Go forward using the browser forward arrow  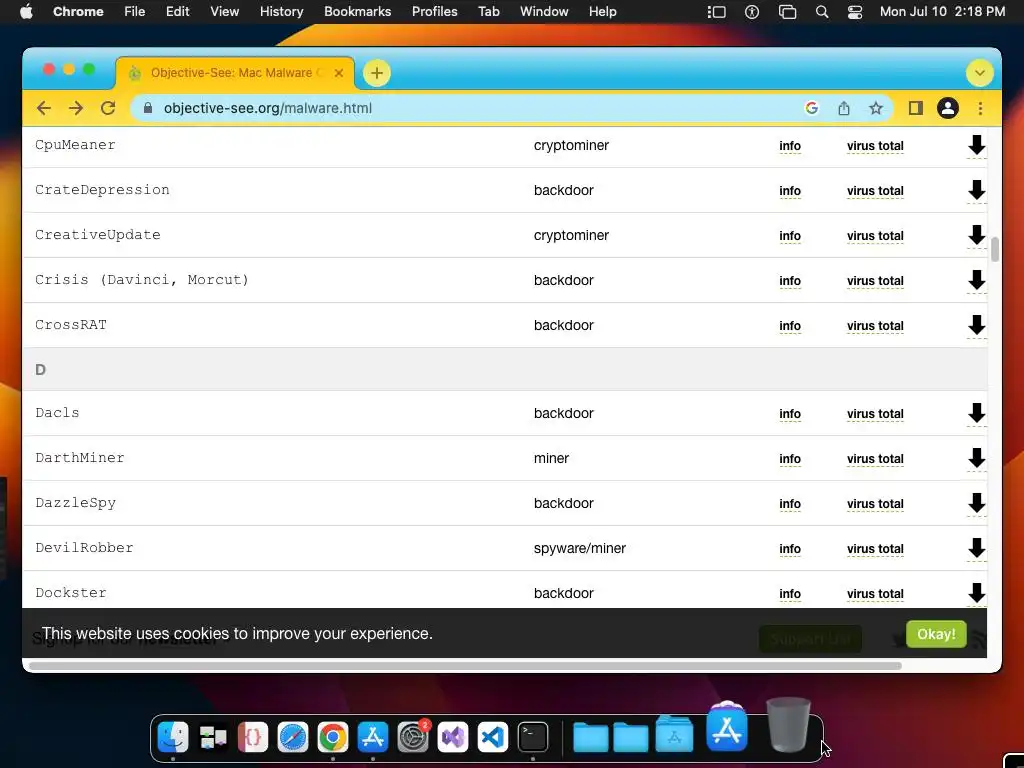[76, 108]
